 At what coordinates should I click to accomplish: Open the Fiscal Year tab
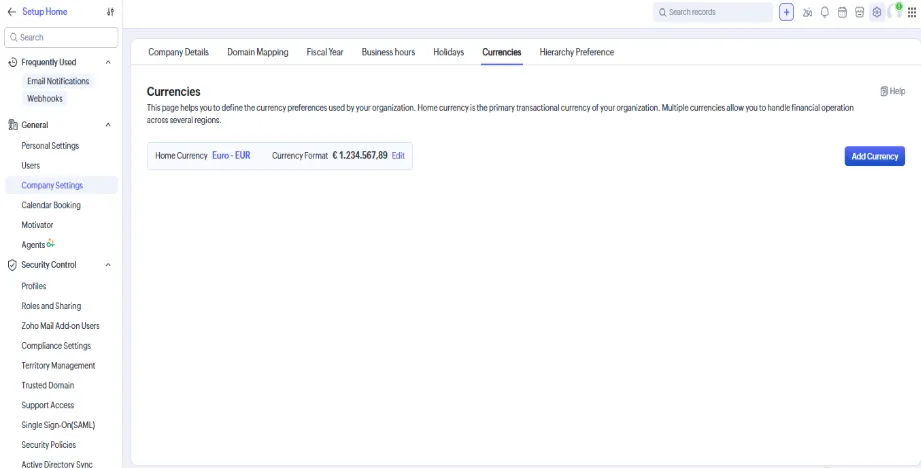pyautogui.click(x=325, y=52)
